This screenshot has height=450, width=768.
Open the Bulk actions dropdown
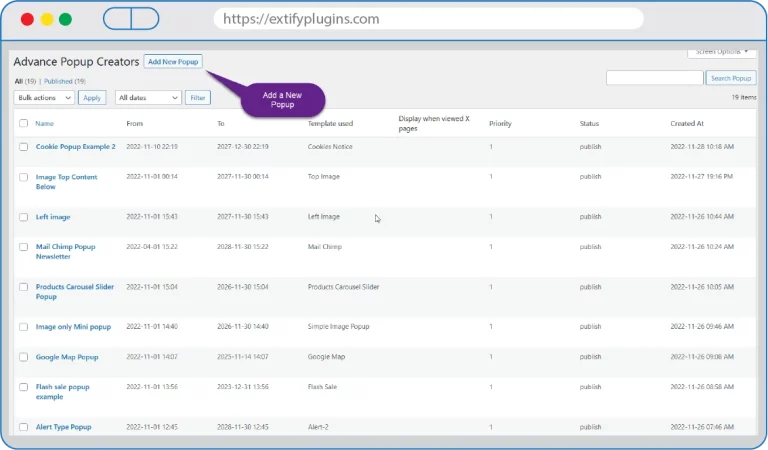click(x=44, y=98)
